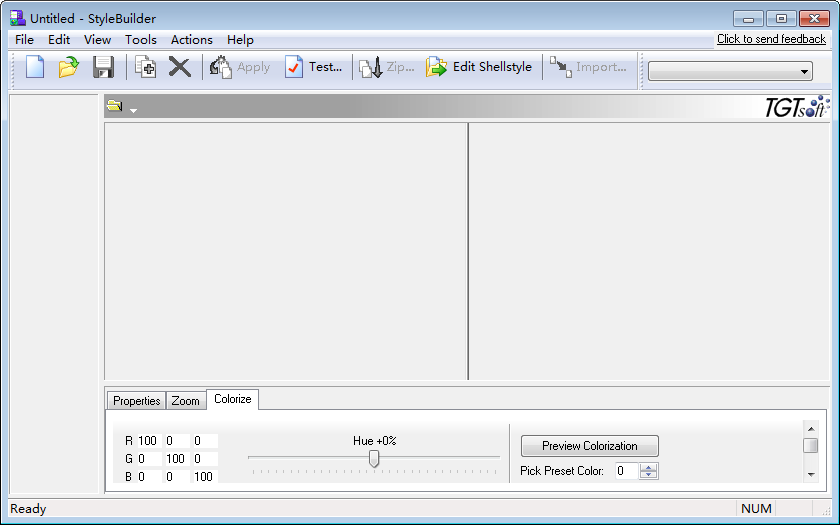Close the StyleBuilder window

pos(814,19)
